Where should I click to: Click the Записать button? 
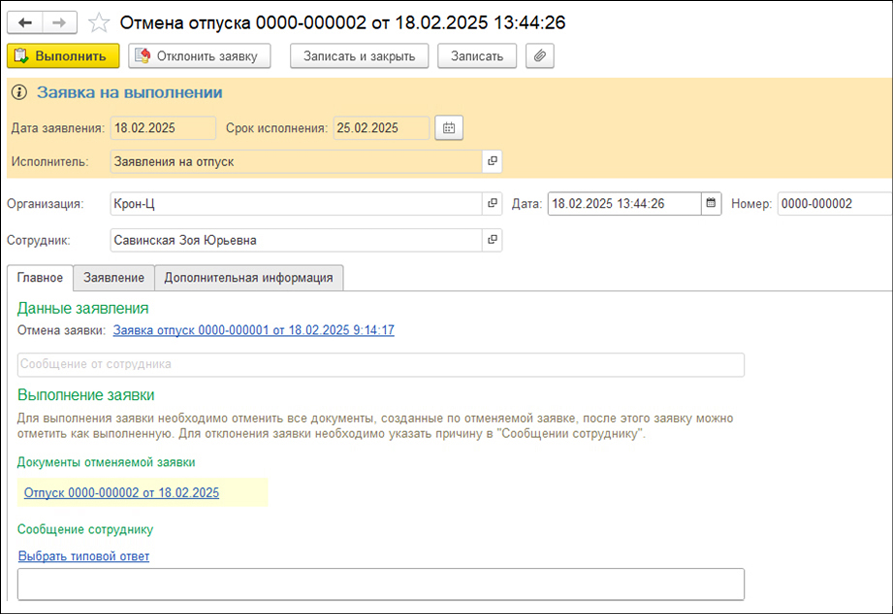(477, 56)
